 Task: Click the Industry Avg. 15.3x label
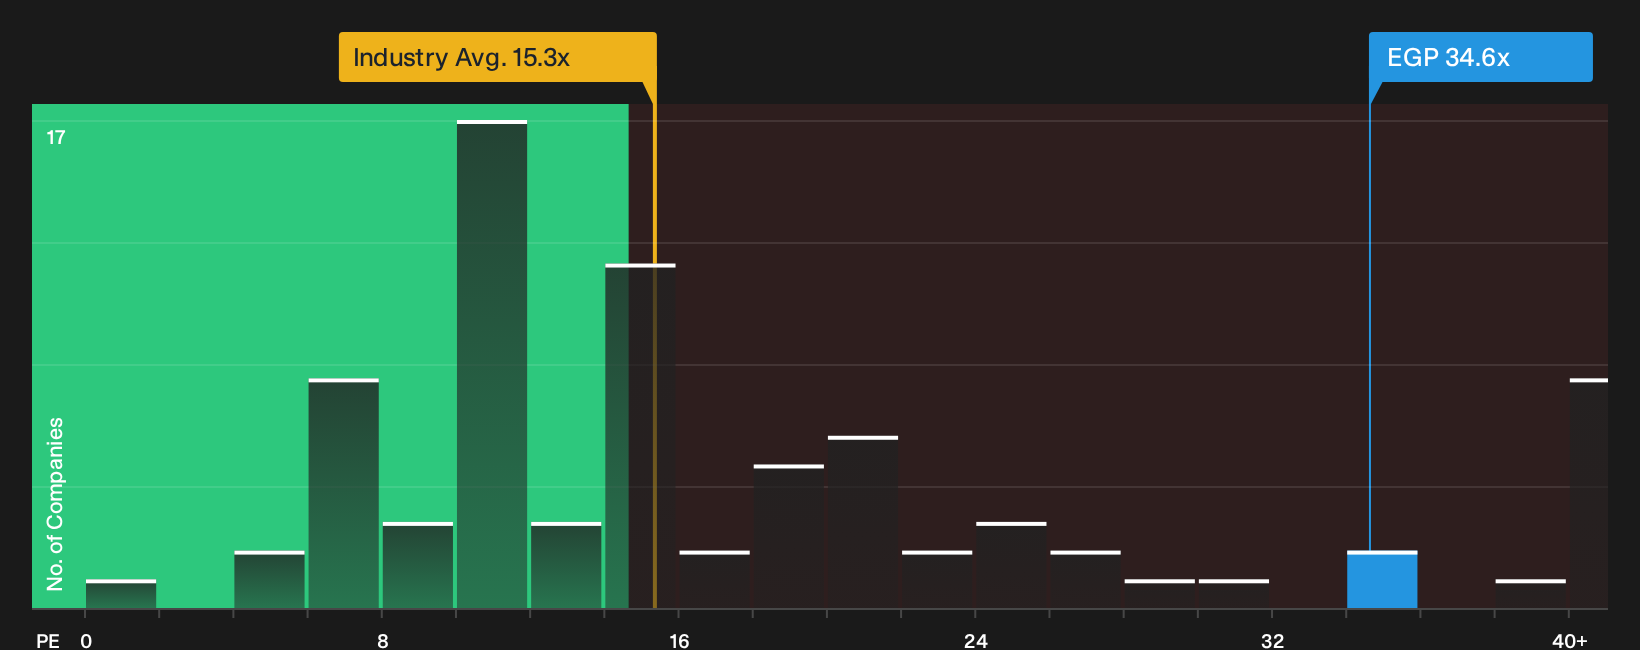(497, 57)
